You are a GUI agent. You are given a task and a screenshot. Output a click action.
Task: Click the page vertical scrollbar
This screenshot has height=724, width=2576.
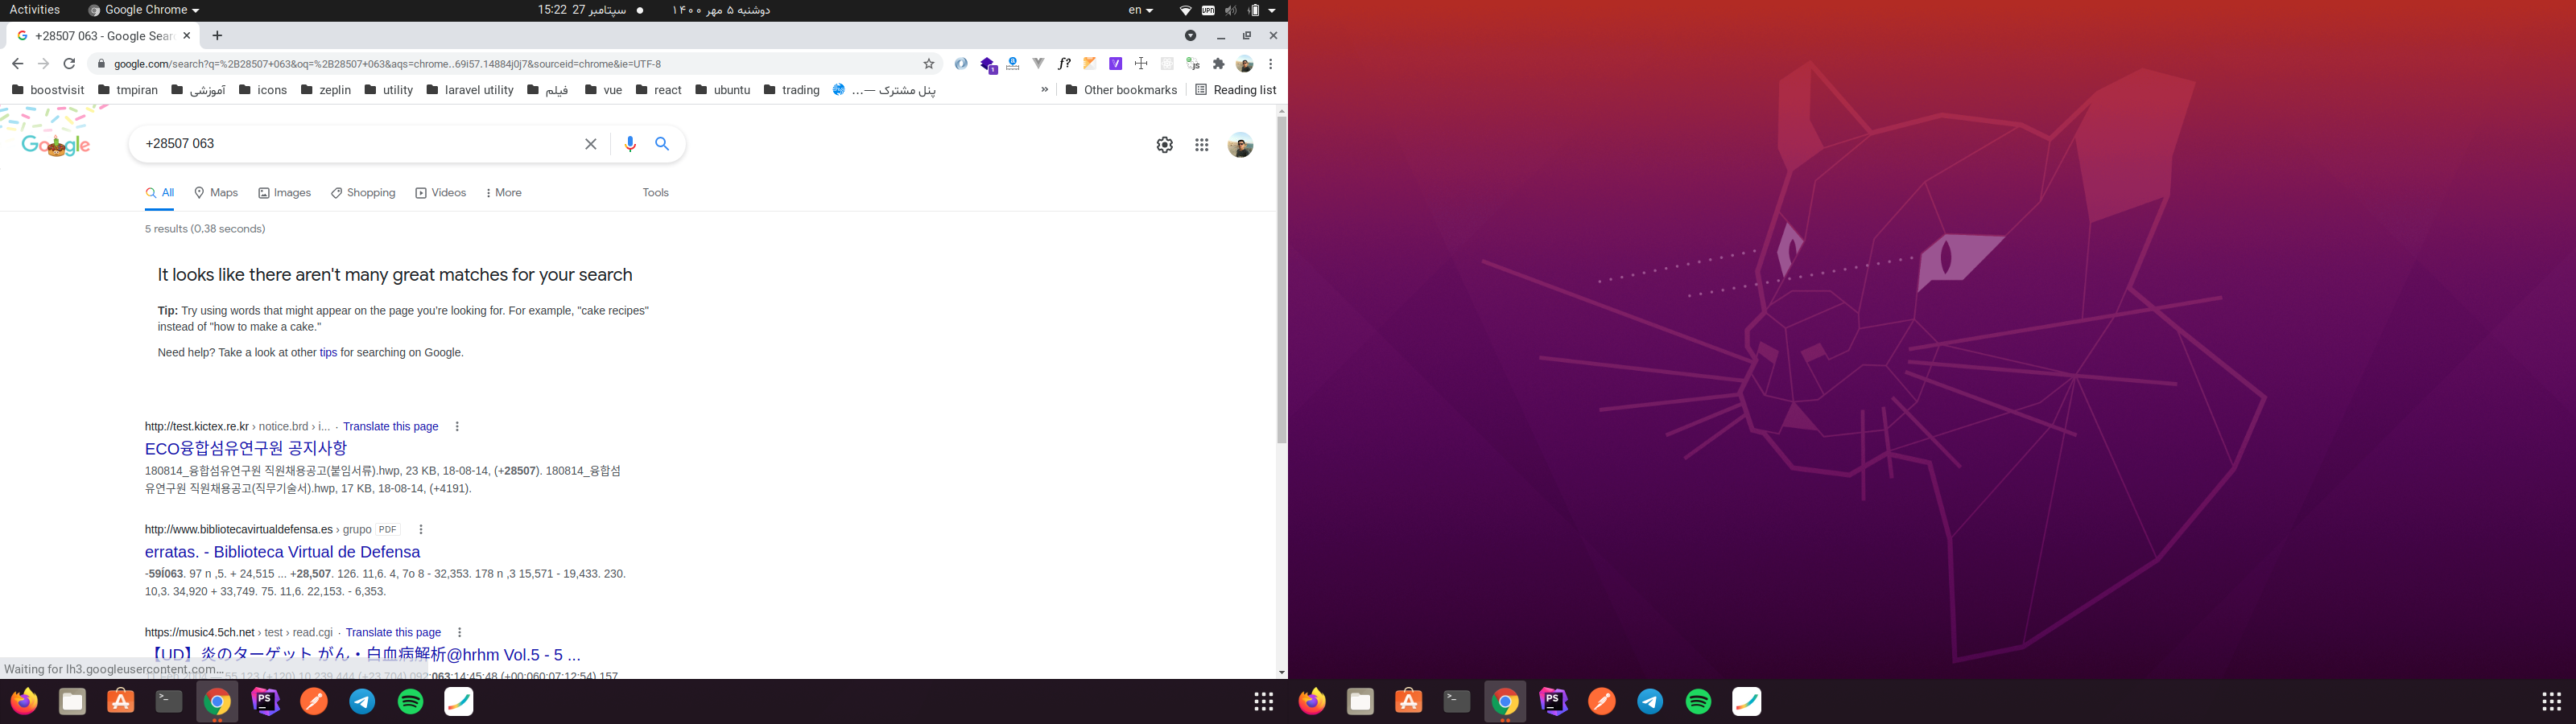pos(1281,280)
